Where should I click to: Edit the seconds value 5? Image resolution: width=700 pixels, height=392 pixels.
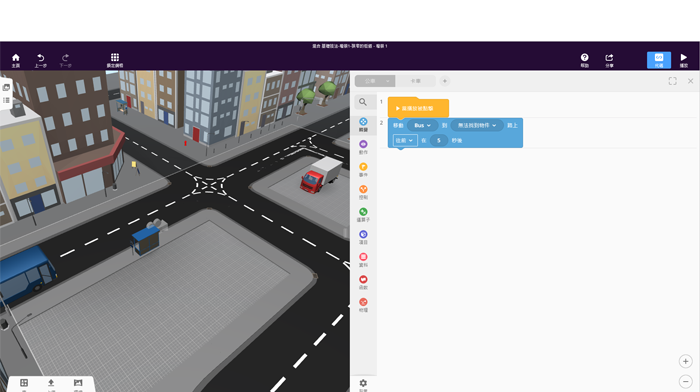(x=439, y=140)
